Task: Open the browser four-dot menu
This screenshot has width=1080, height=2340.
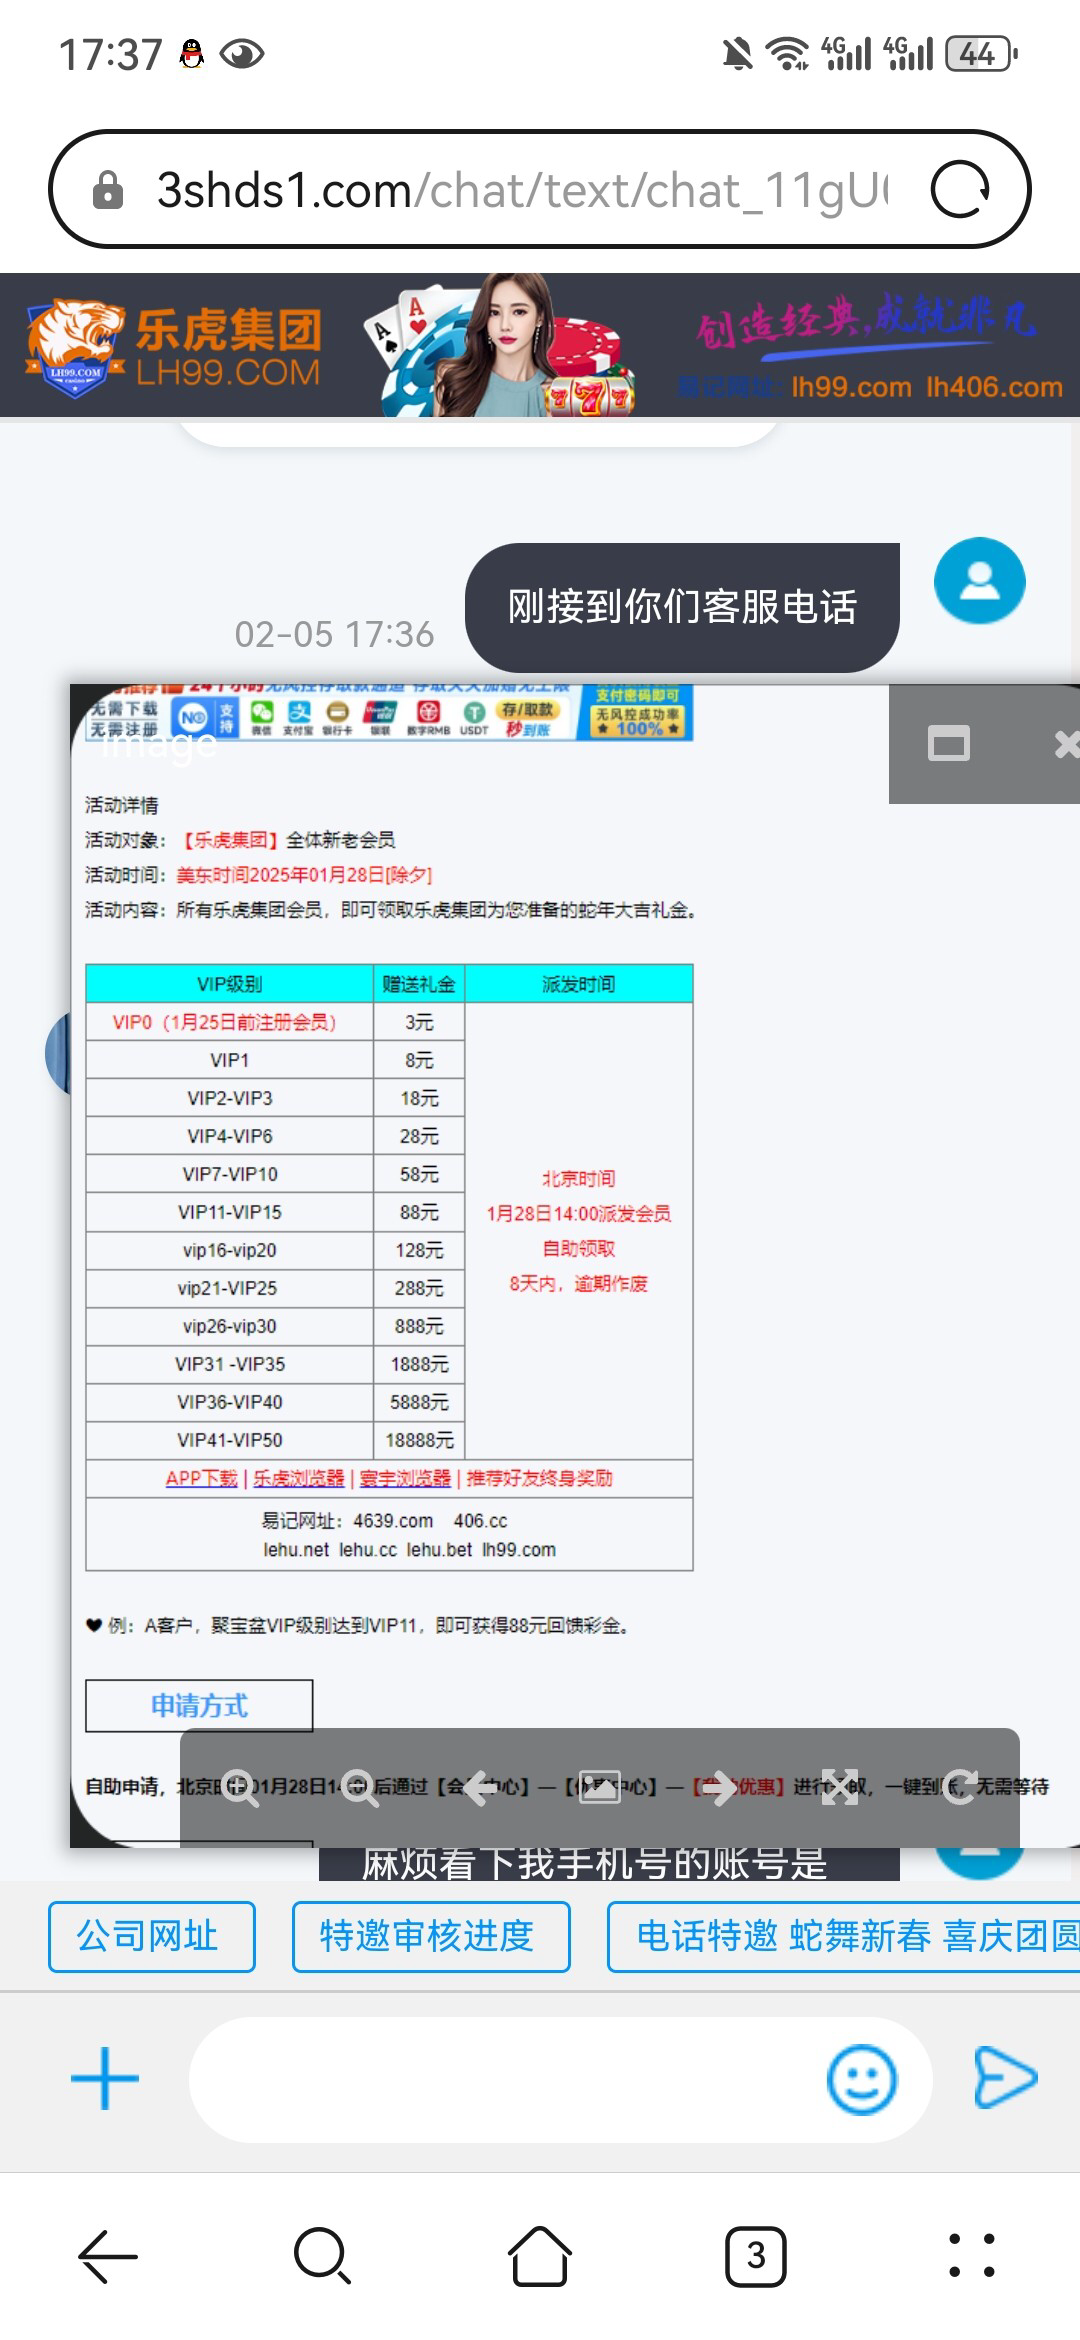Action: coord(971,2256)
